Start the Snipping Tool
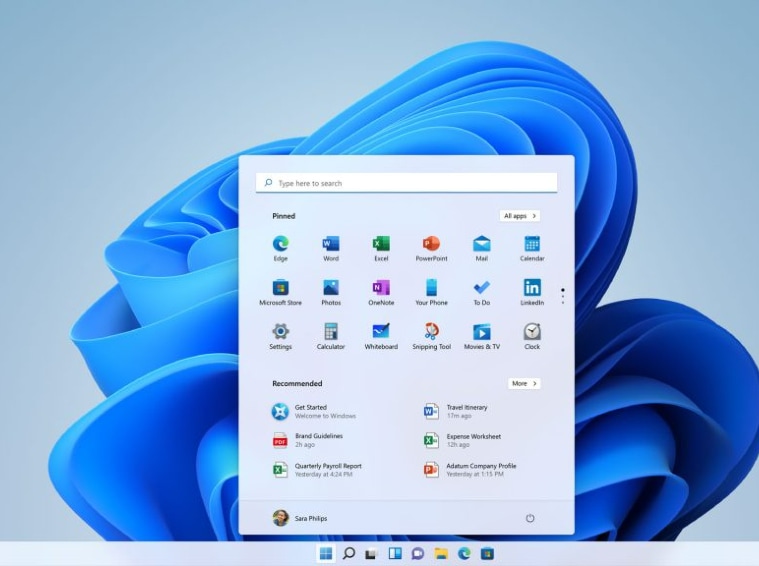Screen dimensions: 759x566 coord(431,337)
